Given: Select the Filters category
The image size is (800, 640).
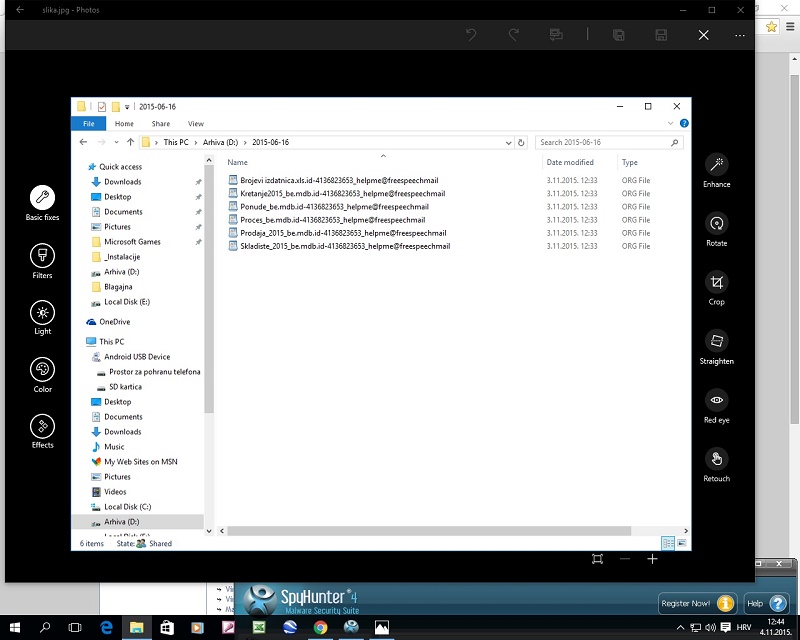Looking at the screenshot, I should (x=42, y=255).
